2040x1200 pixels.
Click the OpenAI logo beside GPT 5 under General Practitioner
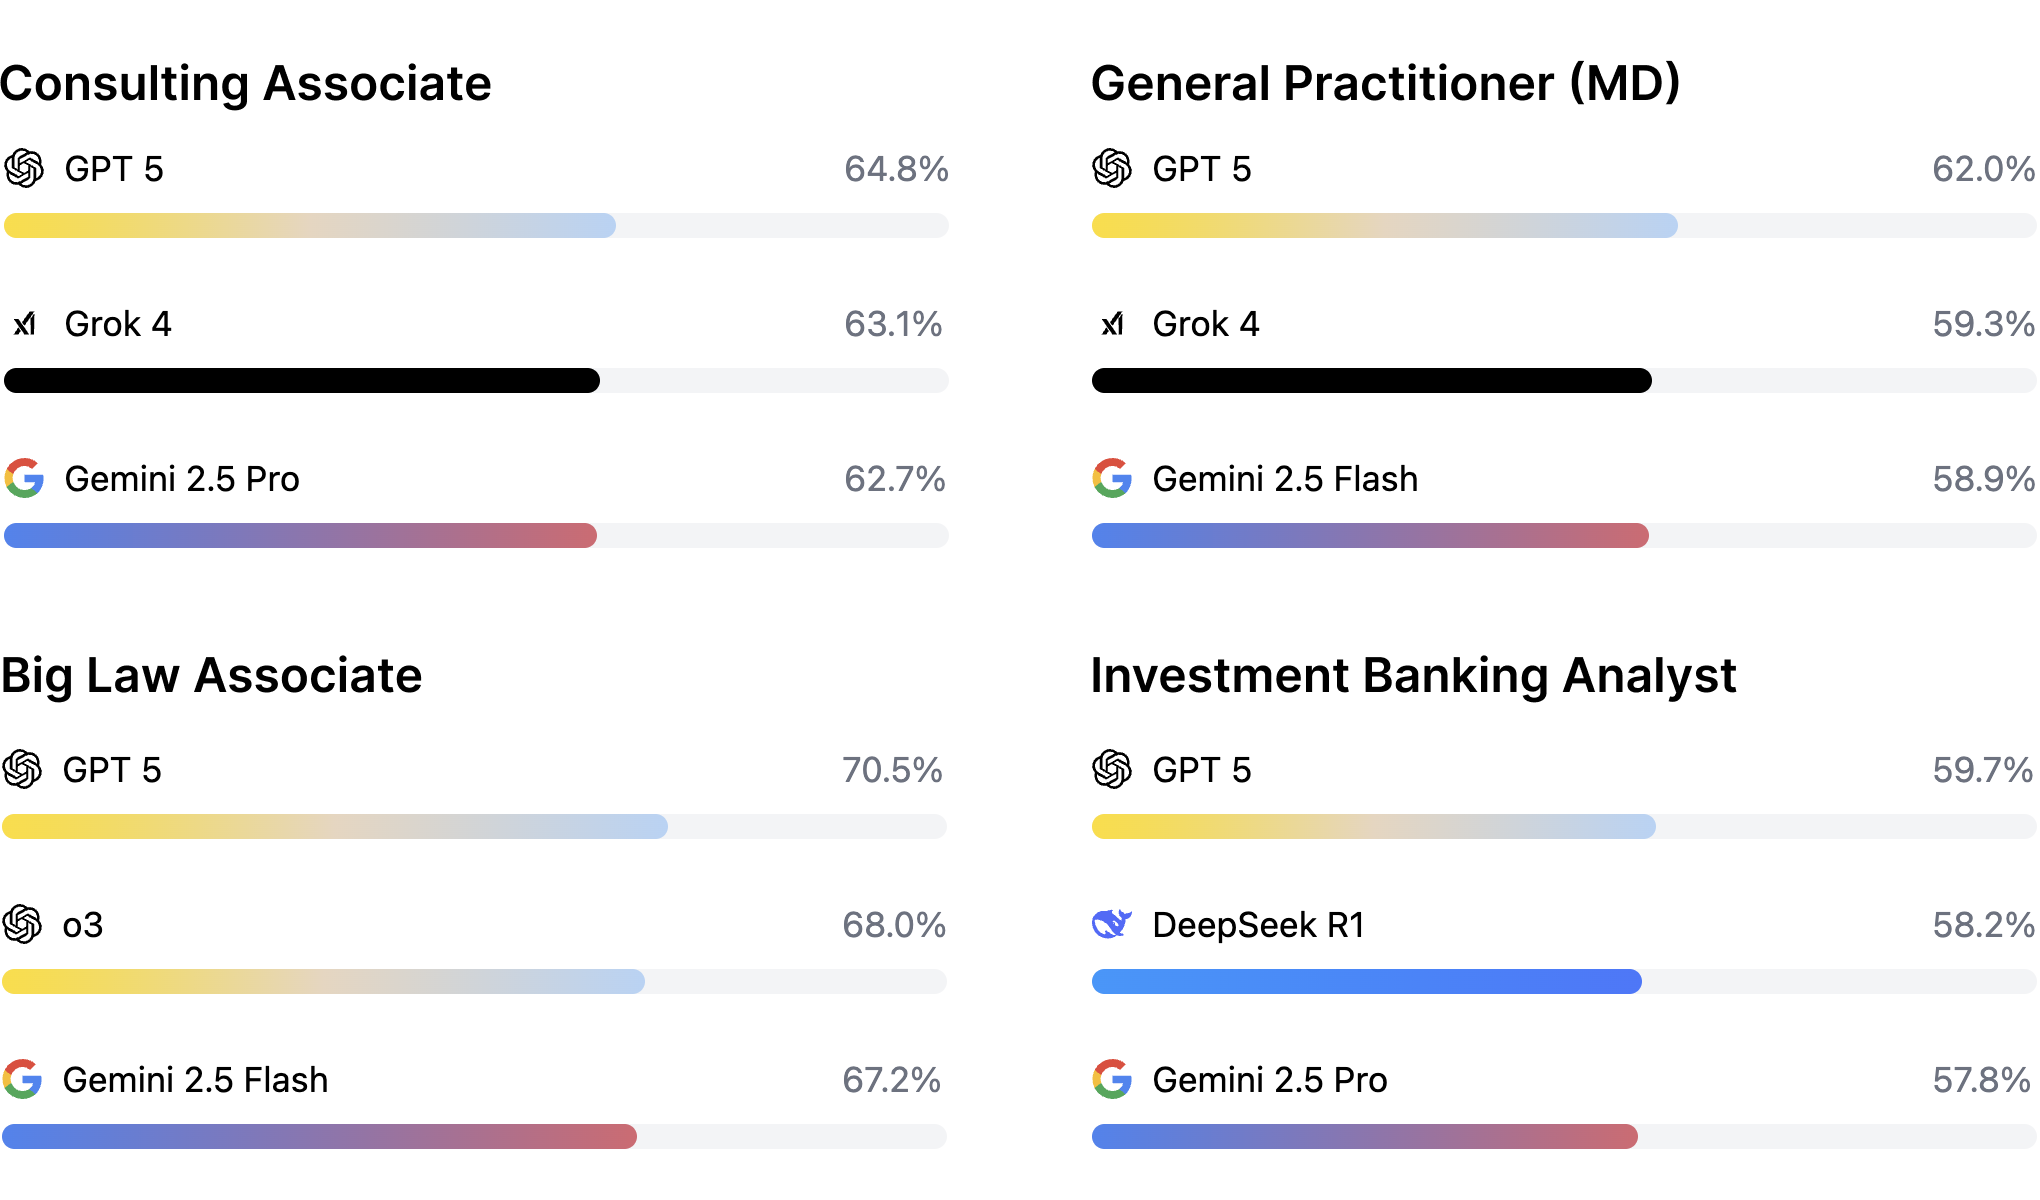[x=1112, y=169]
